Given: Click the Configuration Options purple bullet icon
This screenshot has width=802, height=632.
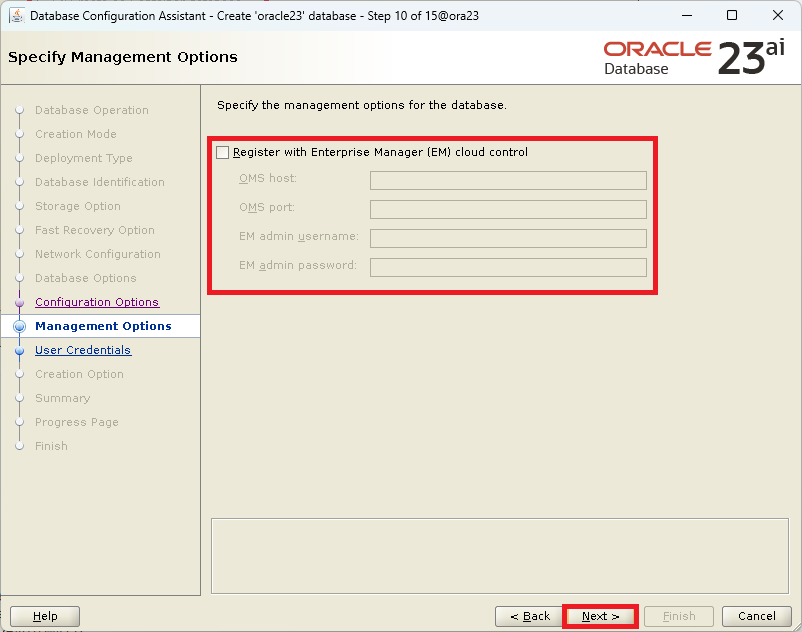Looking at the screenshot, I should point(19,303).
